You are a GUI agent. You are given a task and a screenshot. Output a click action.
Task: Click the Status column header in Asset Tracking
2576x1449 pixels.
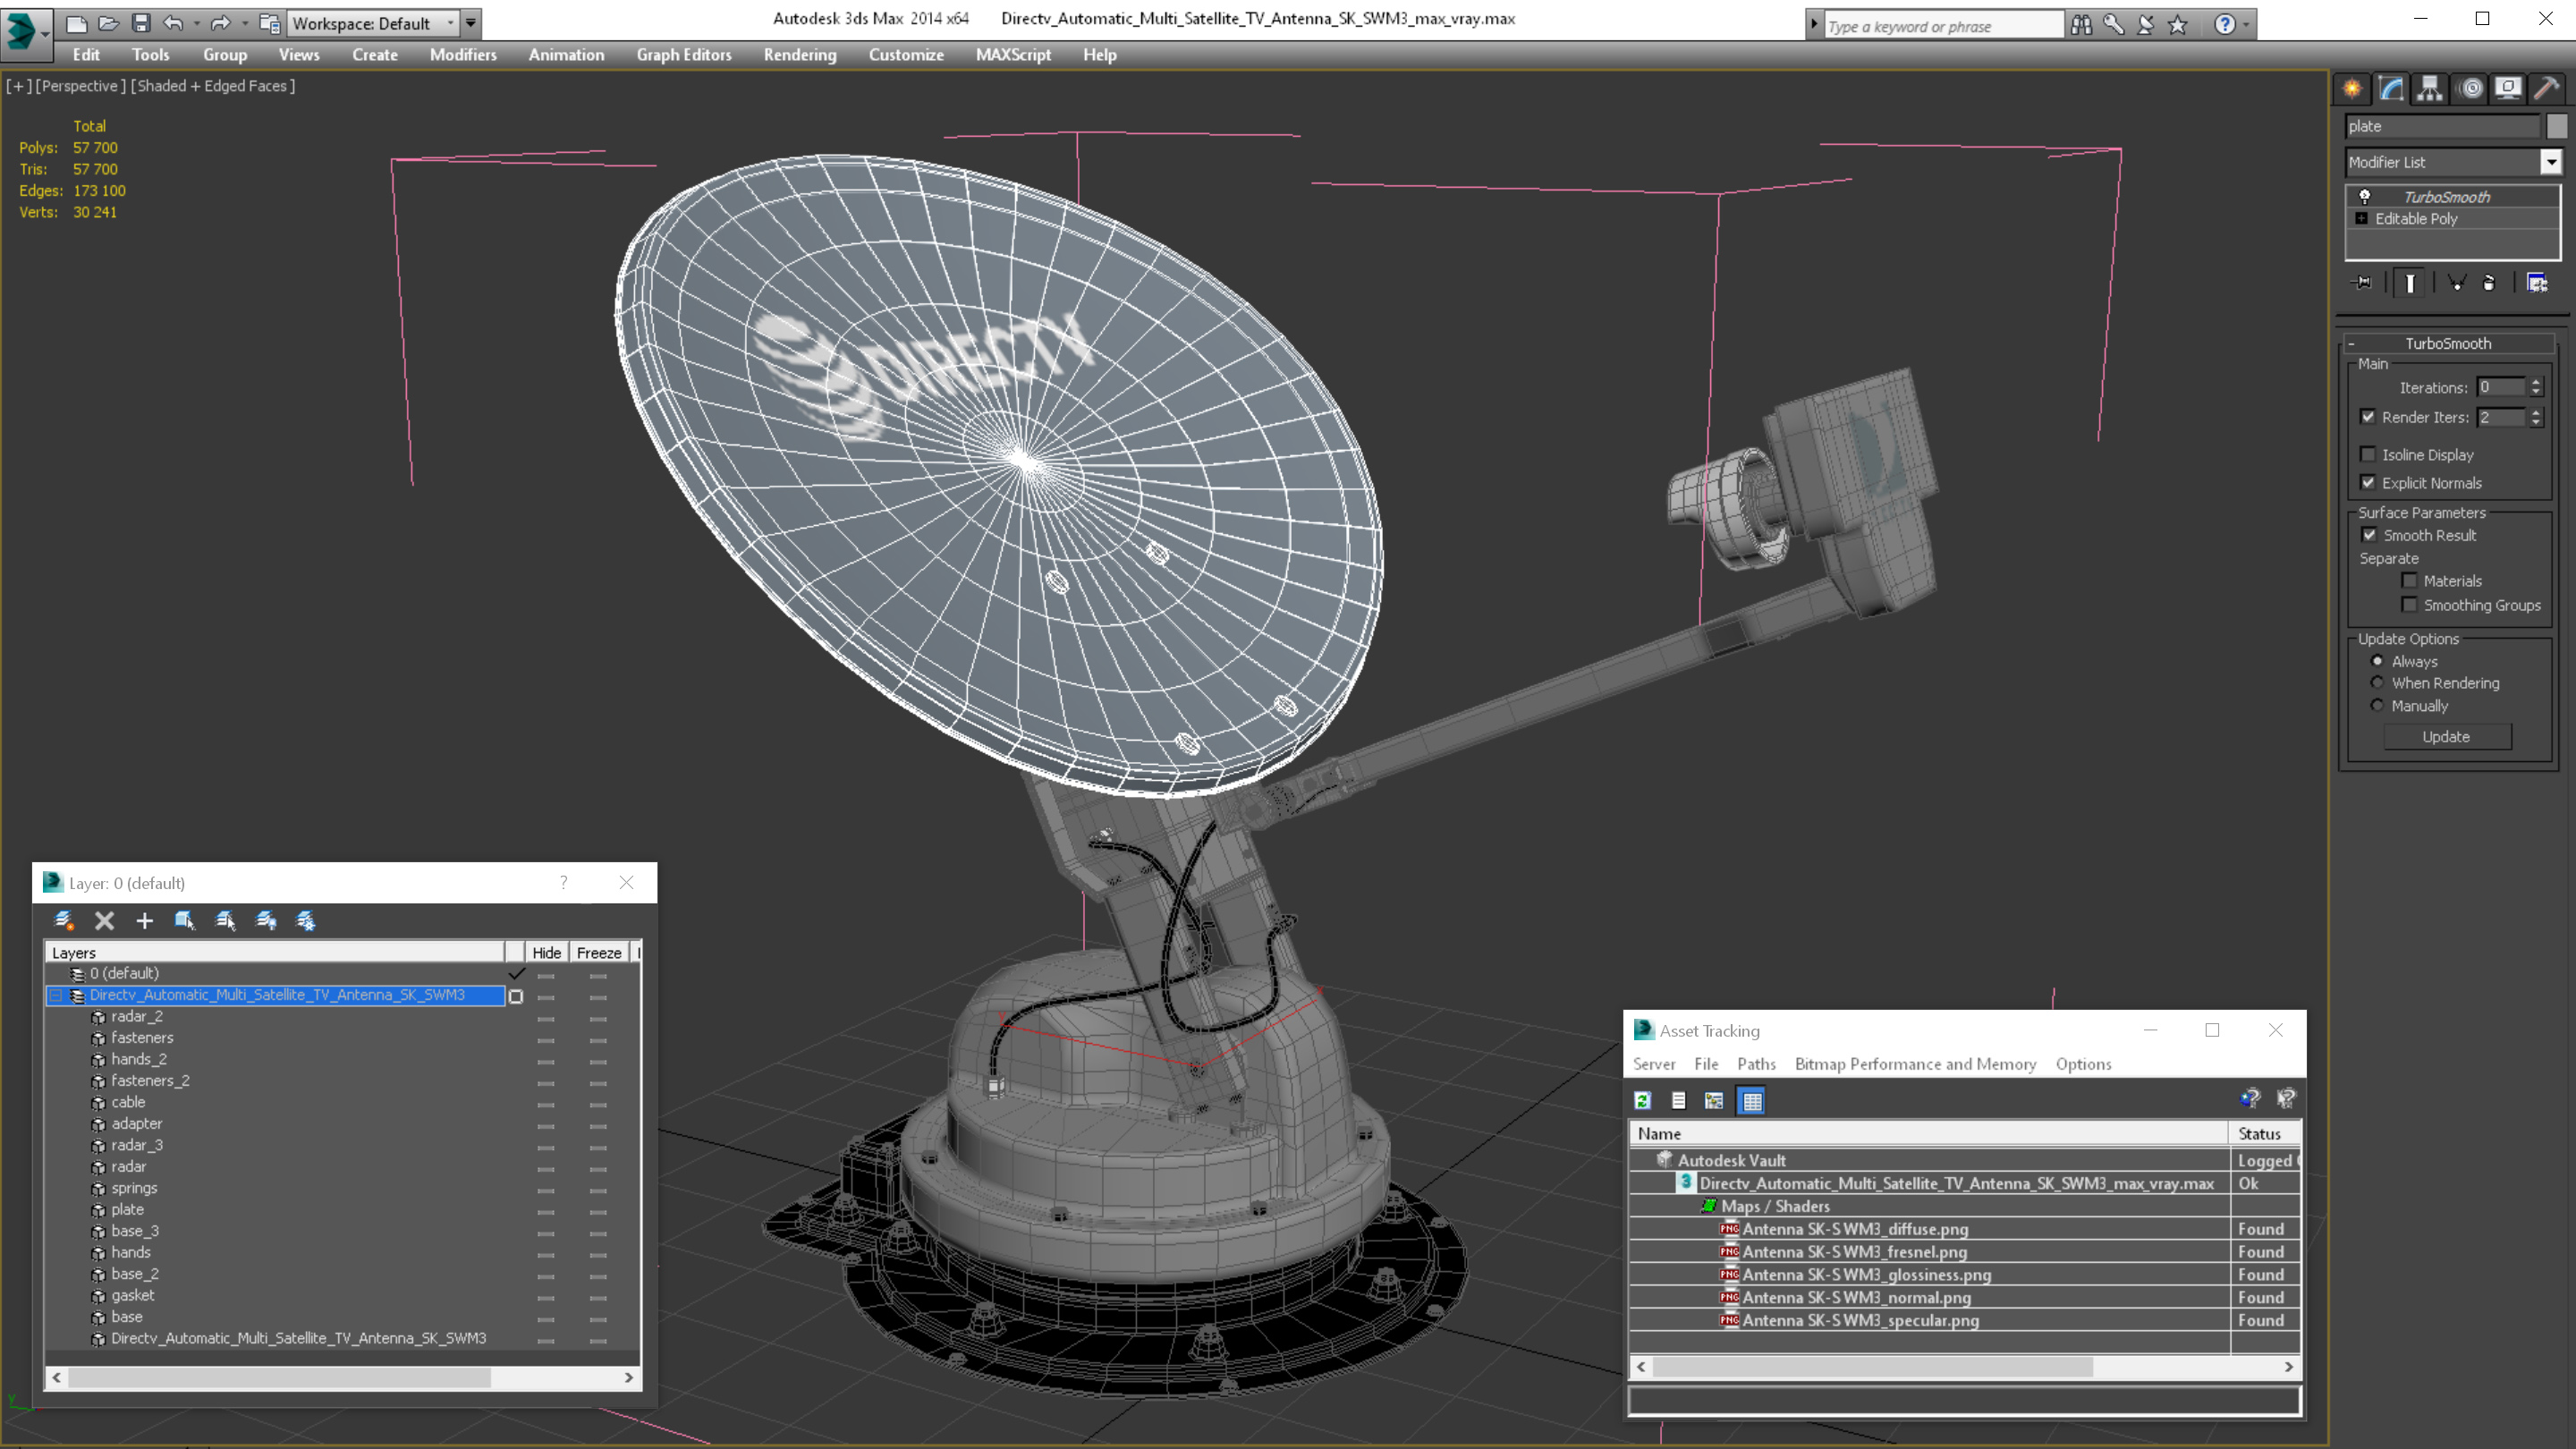(x=2265, y=1134)
